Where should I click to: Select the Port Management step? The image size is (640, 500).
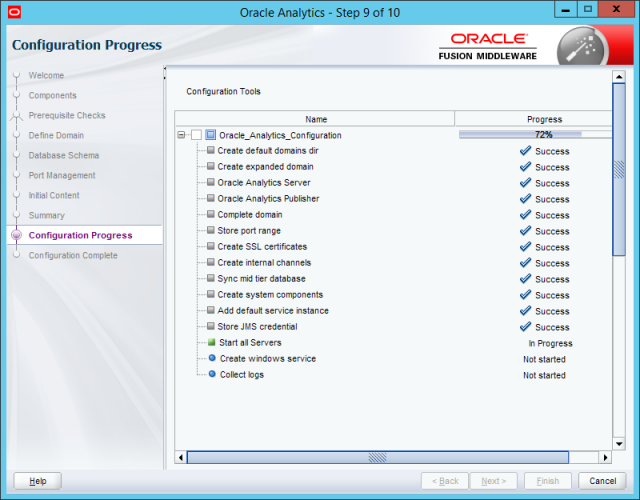pos(62,175)
